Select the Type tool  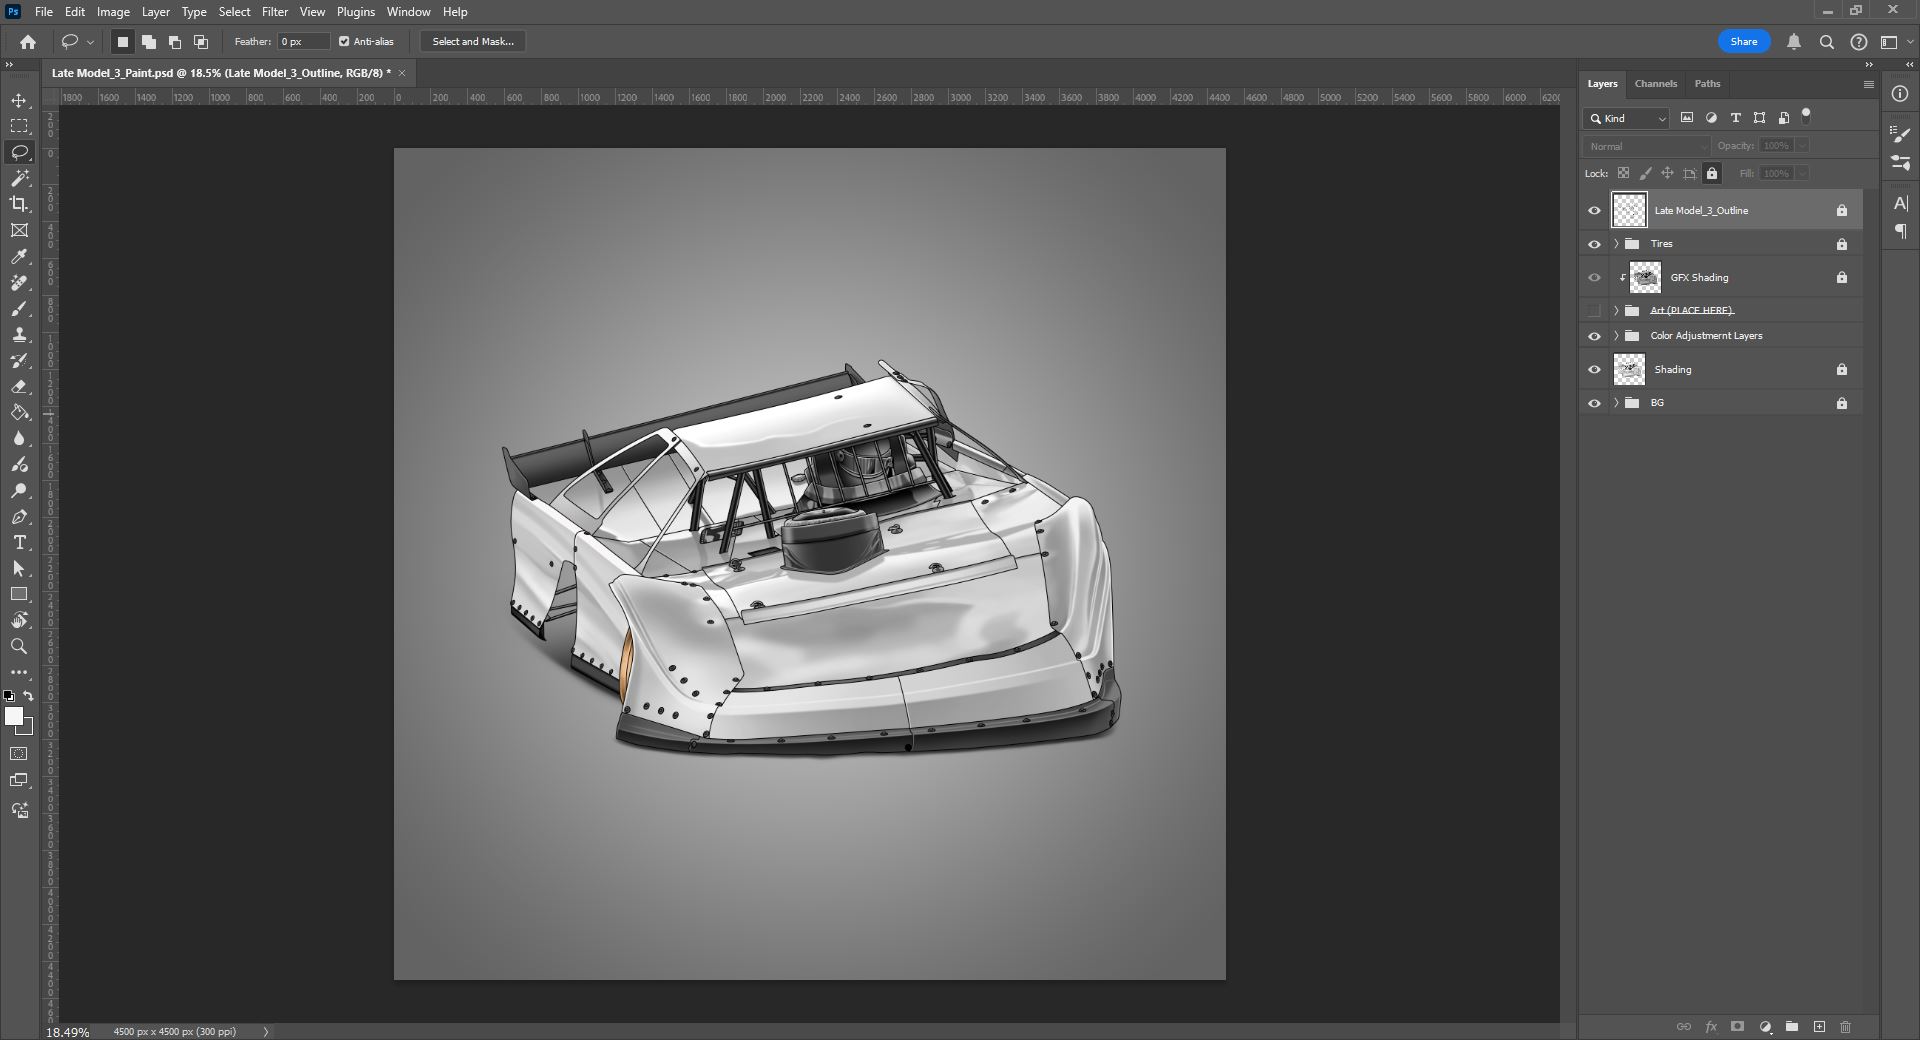click(19, 543)
